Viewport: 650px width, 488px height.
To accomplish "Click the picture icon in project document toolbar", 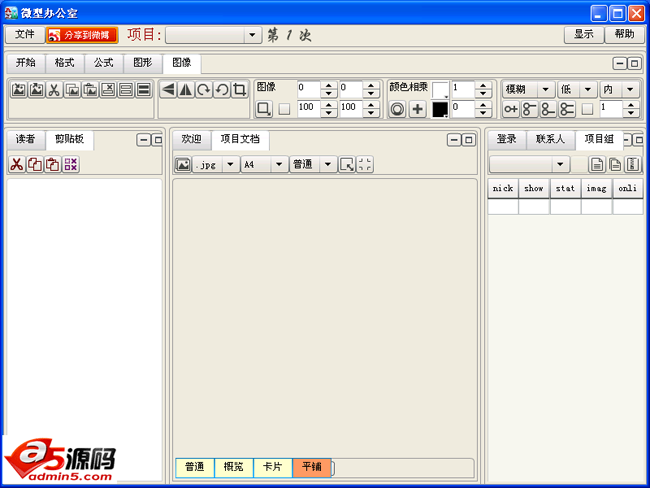I will click(x=182, y=165).
